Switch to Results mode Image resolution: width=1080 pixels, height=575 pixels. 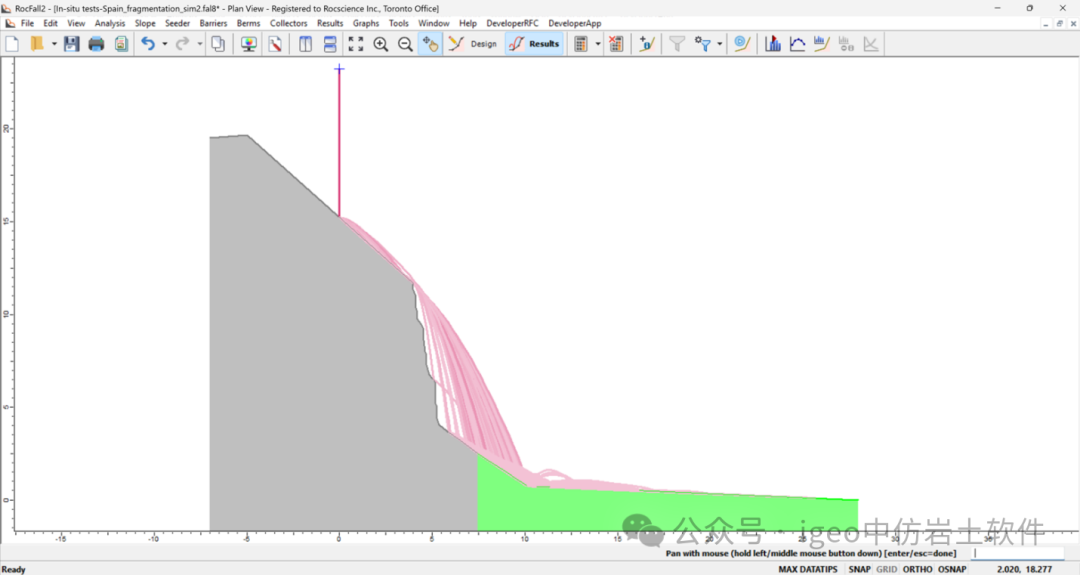(x=533, y=44)
